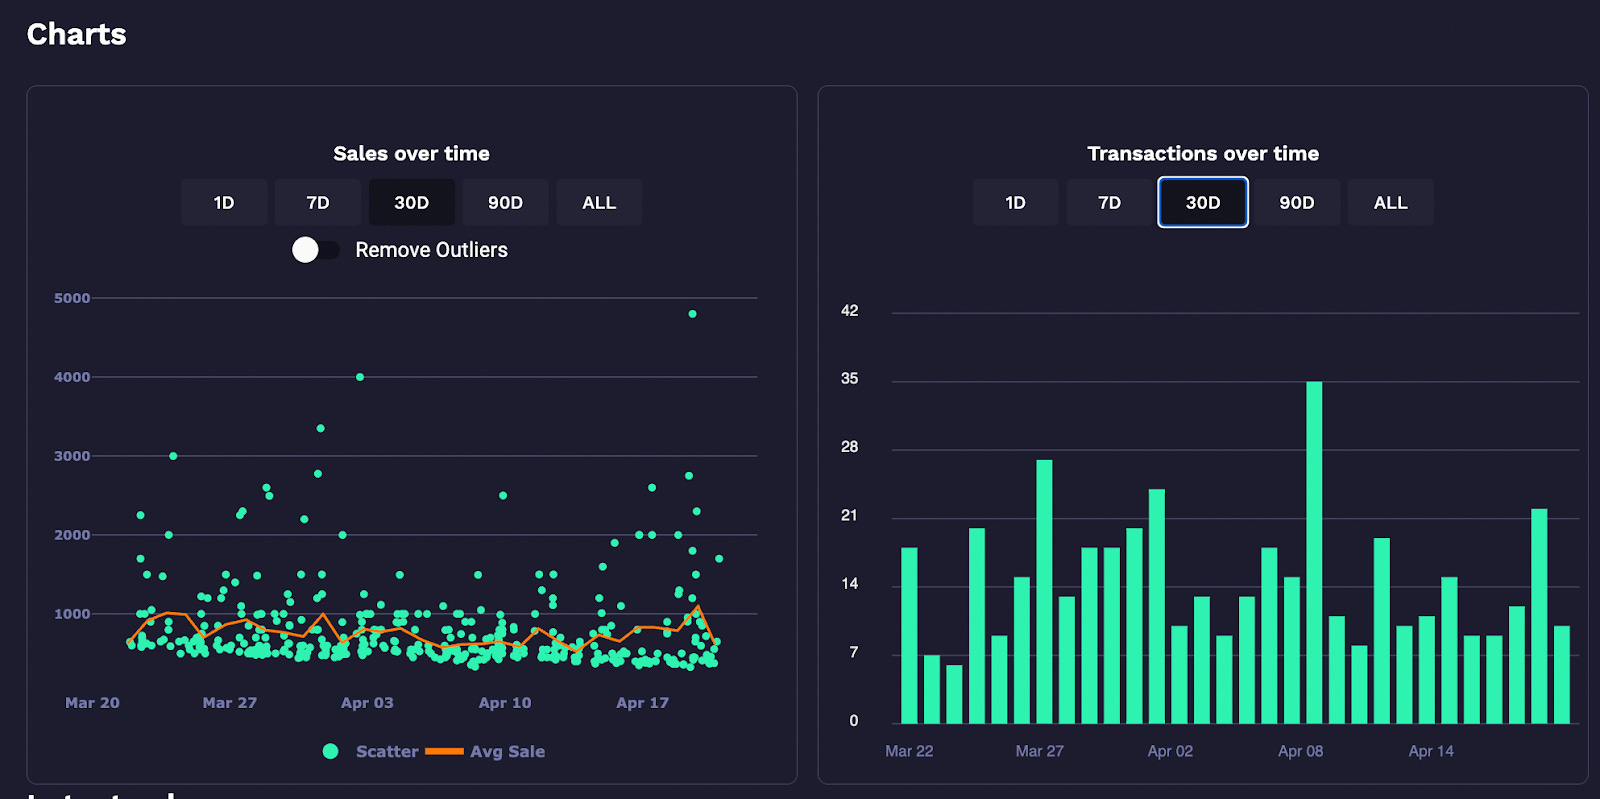Click the Mar 22 axis label
The width and height of the screenshot is (1600, 799).
909,751
